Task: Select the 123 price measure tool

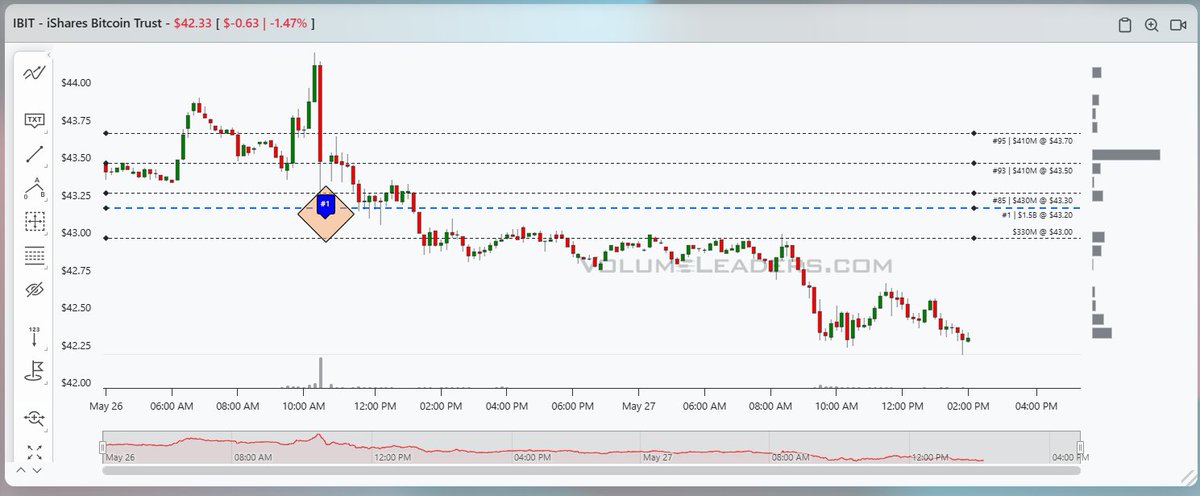Action: (x=35, y=336)
